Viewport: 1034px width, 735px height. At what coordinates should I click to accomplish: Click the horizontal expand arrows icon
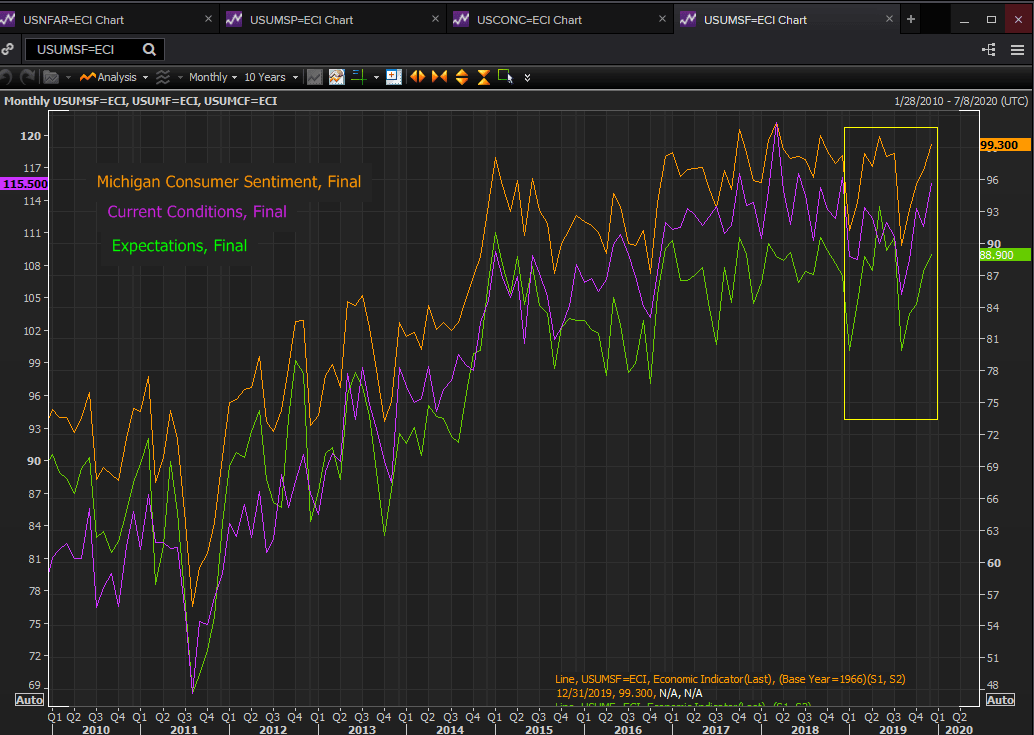(x=417, y=77)
